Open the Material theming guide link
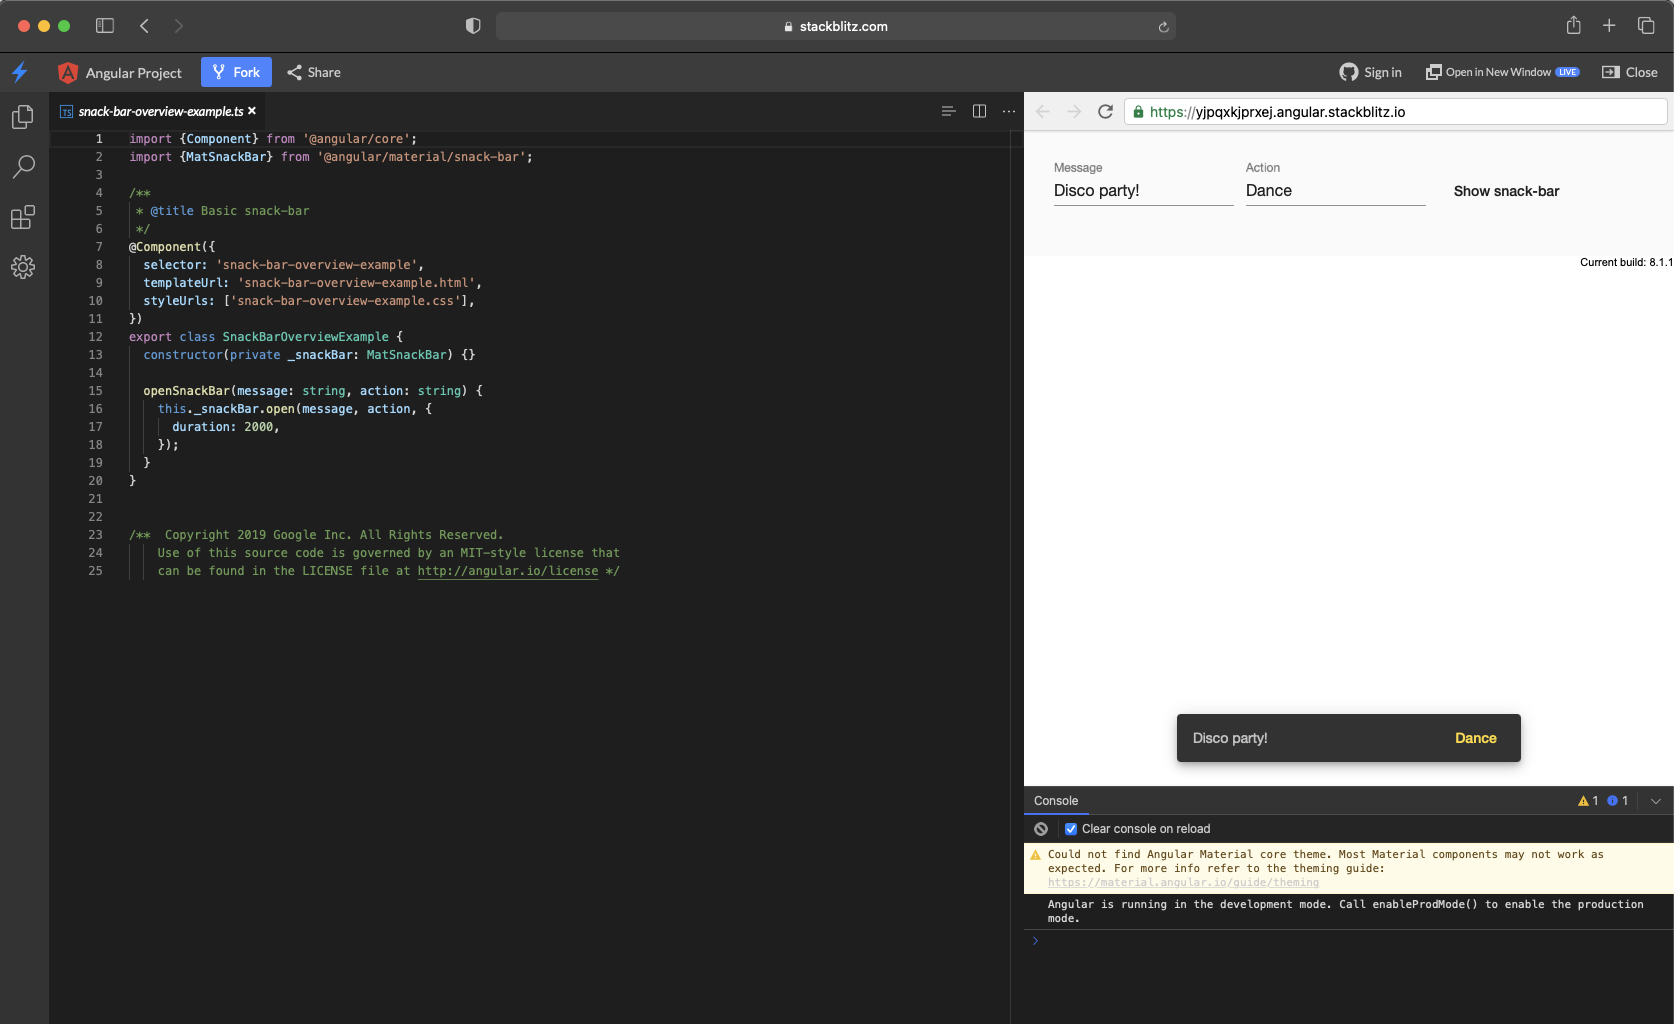The image size is (1674, 1024). (x=1183, y=882)
